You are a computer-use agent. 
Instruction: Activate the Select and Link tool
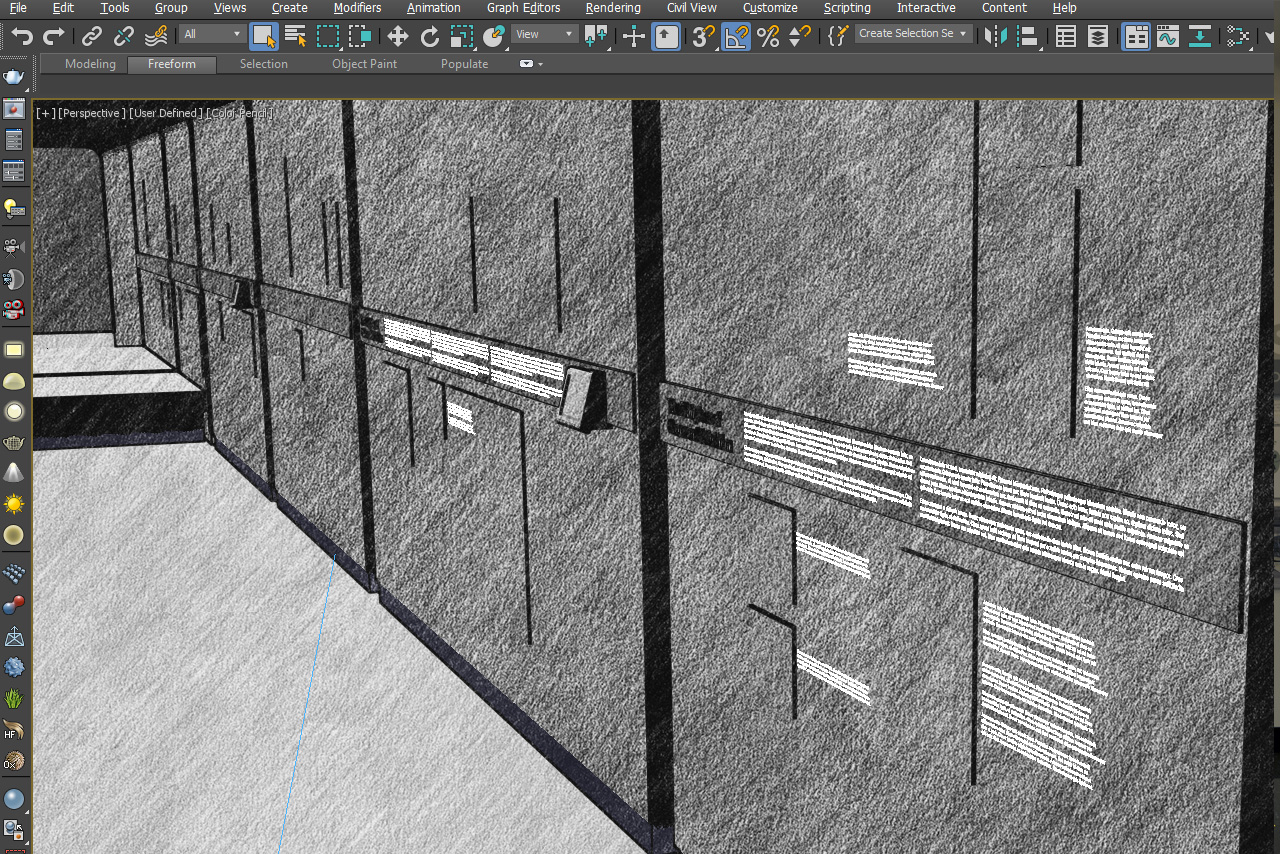(92, 37)
